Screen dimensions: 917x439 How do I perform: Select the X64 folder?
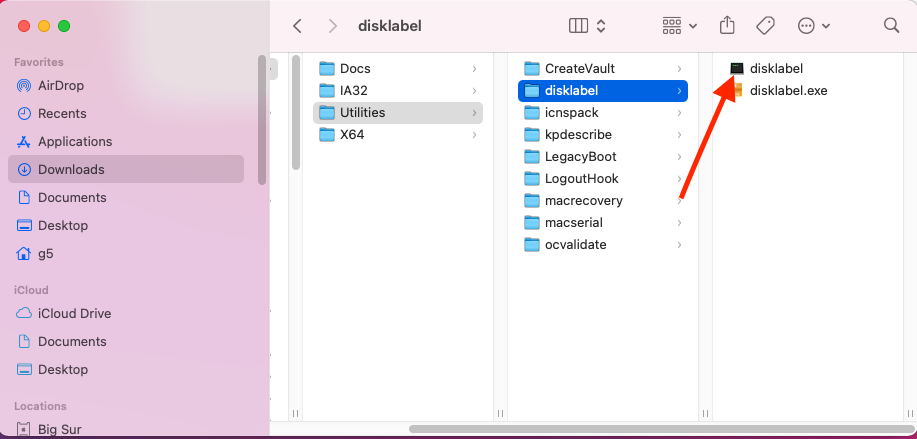click(x=398, y=134)
